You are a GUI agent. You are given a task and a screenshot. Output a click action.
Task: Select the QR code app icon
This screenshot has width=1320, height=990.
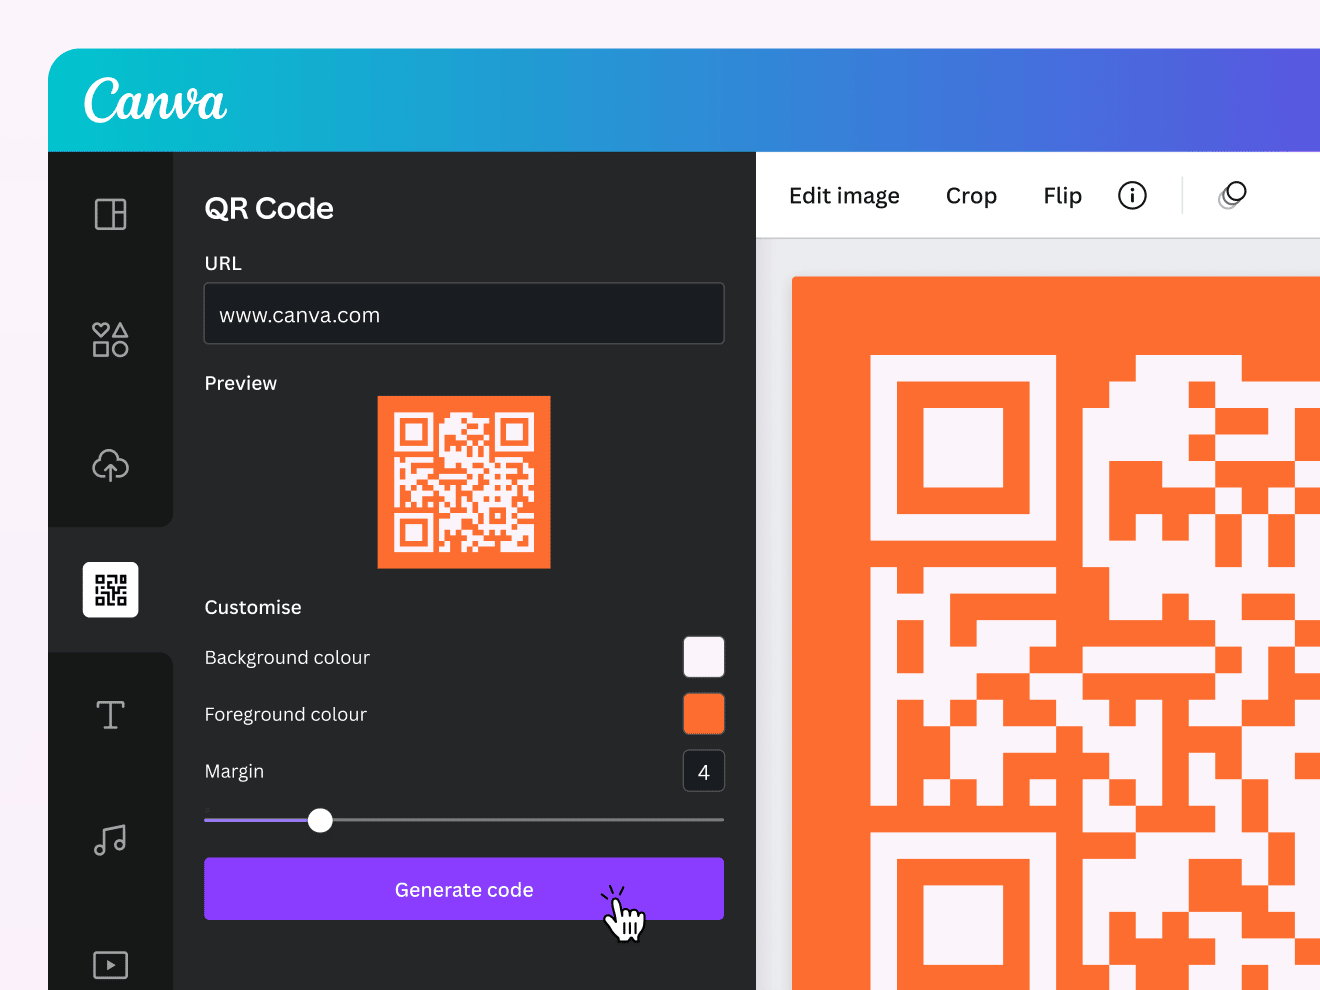pos(110,590)
